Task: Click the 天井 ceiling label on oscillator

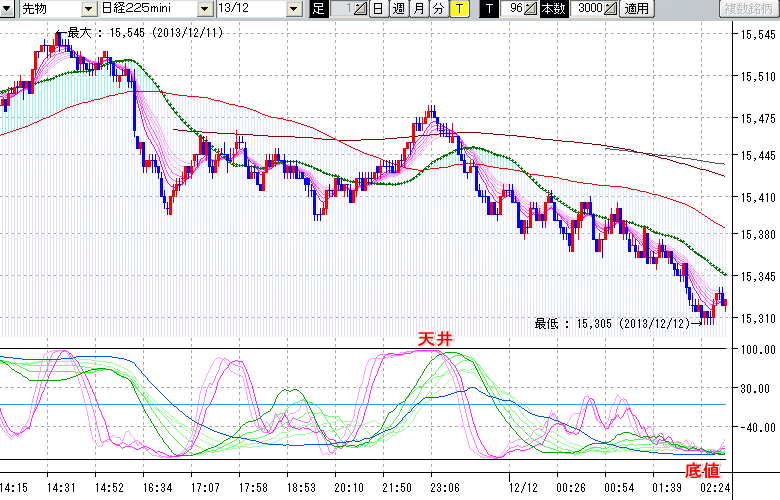Action: coord(435,340)
